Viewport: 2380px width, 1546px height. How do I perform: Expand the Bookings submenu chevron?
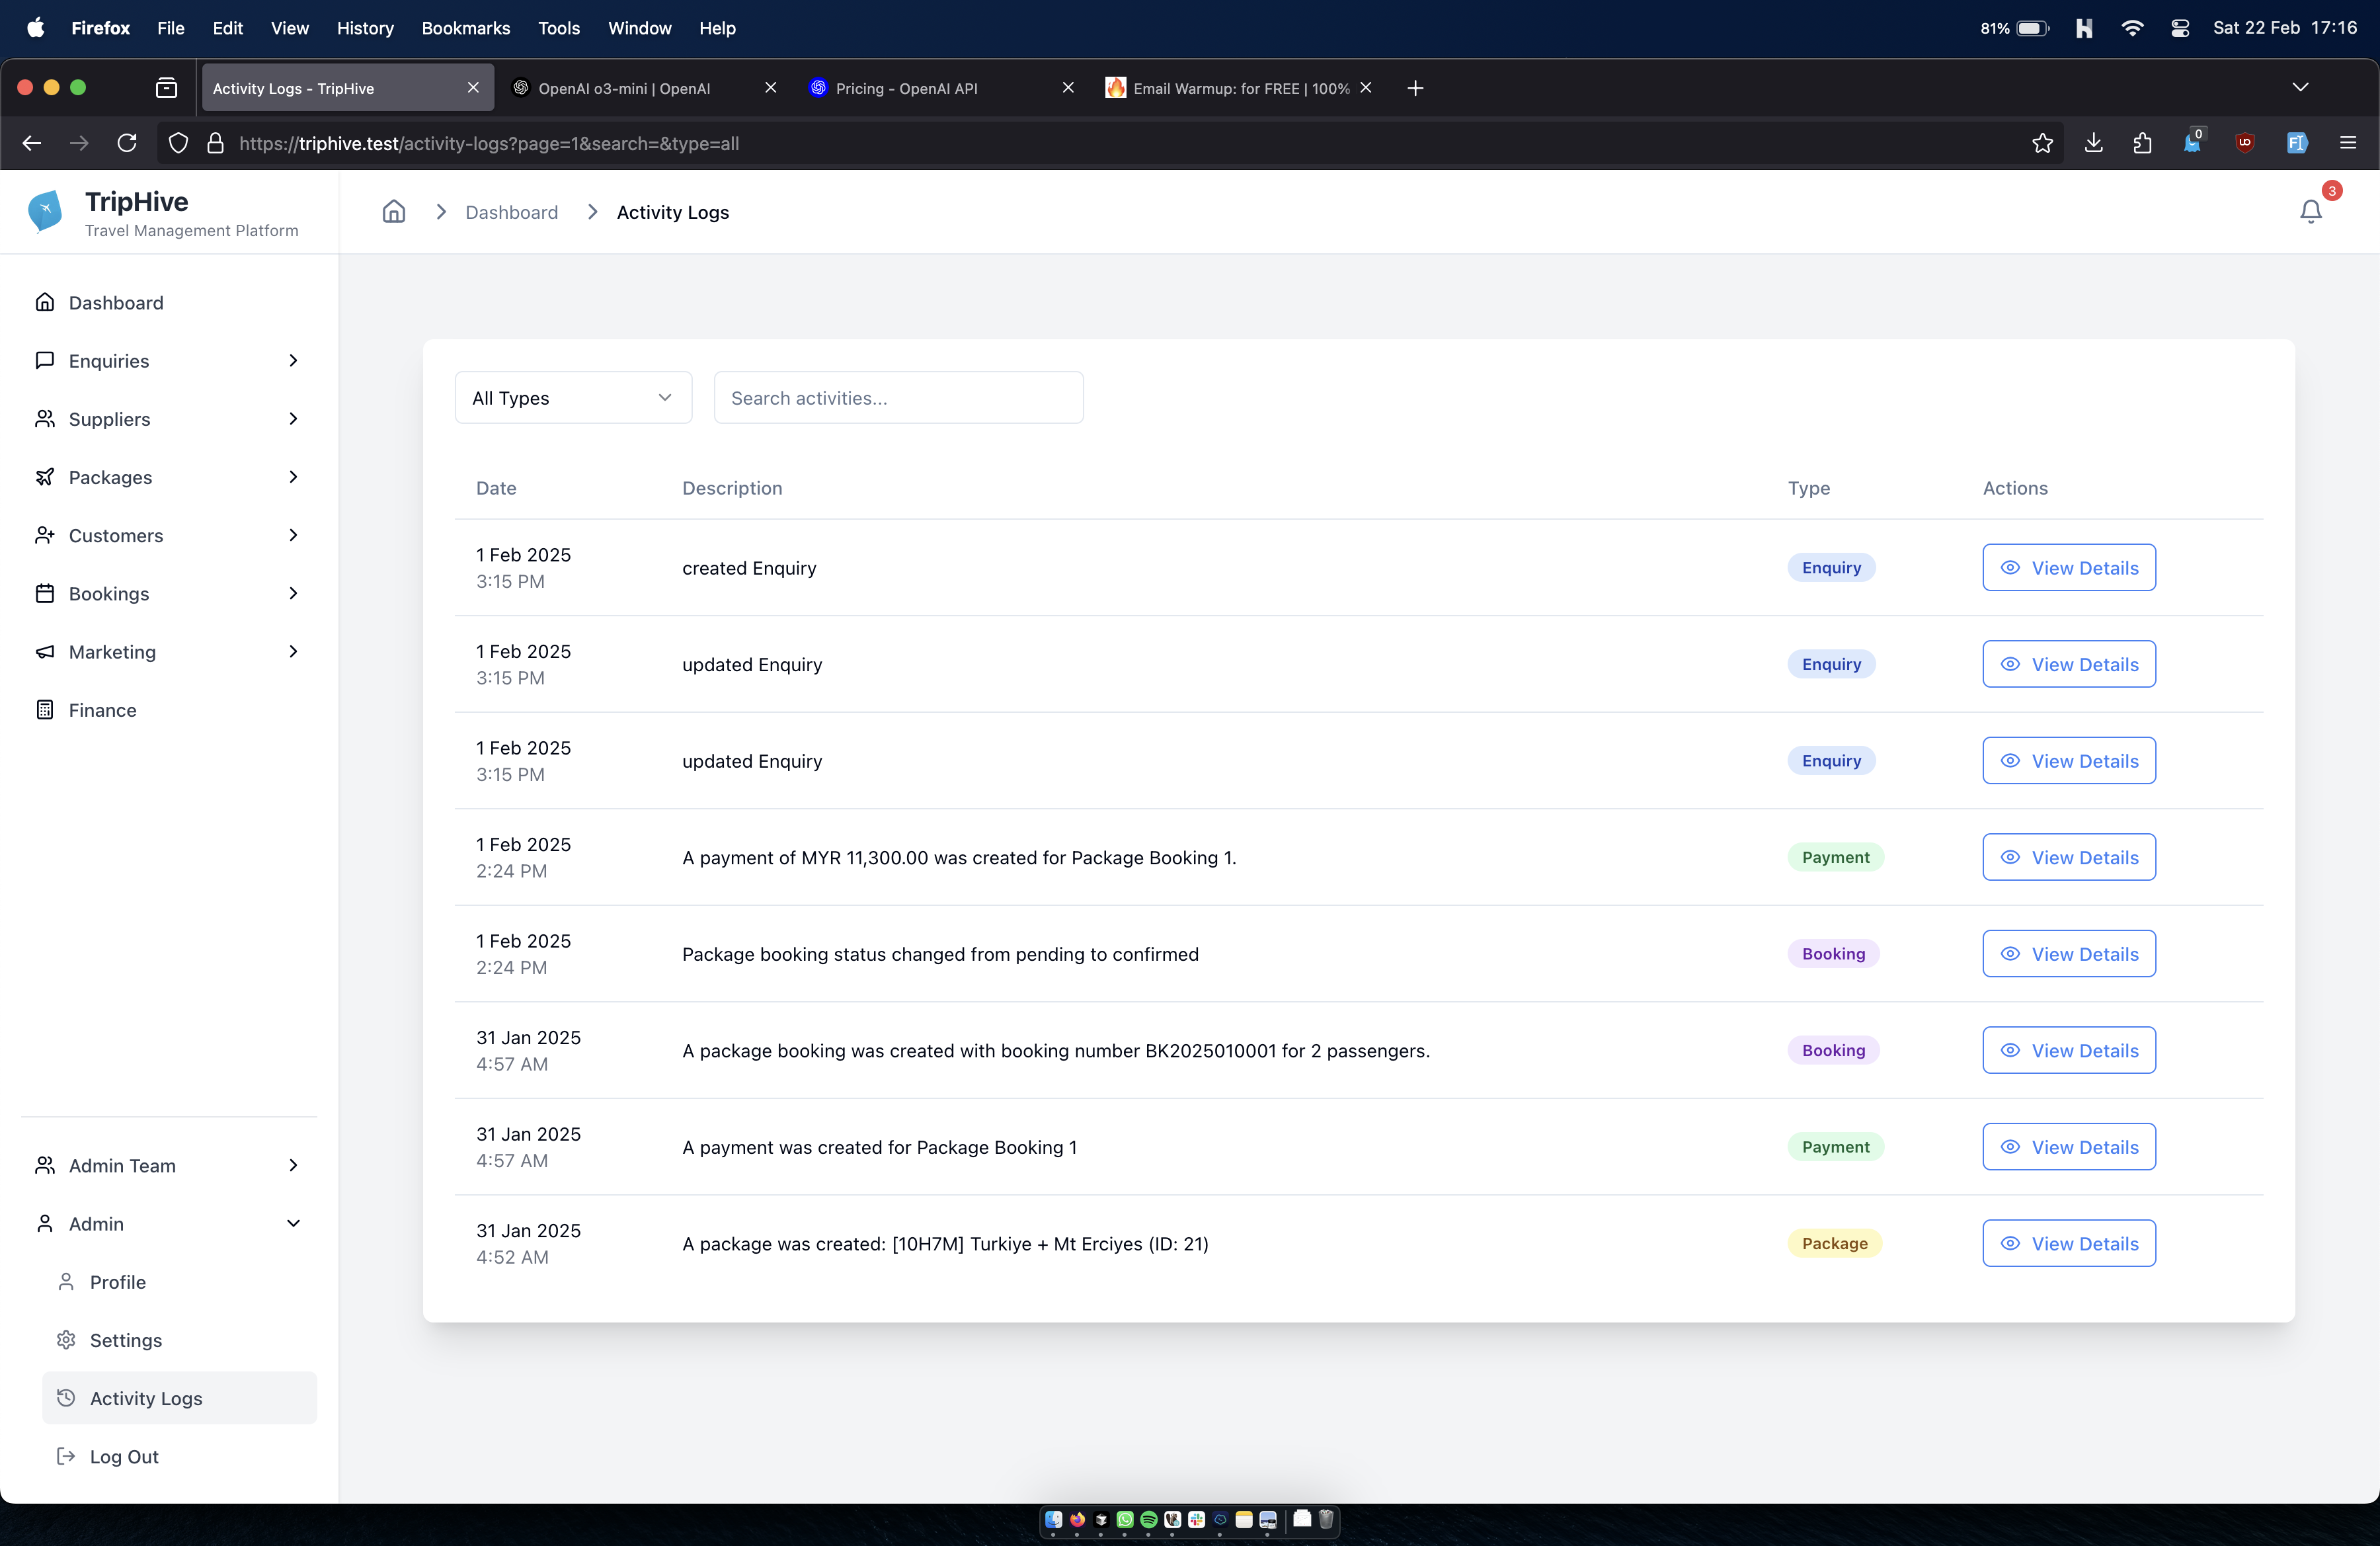pyautogui.click(x=293, y=593)
